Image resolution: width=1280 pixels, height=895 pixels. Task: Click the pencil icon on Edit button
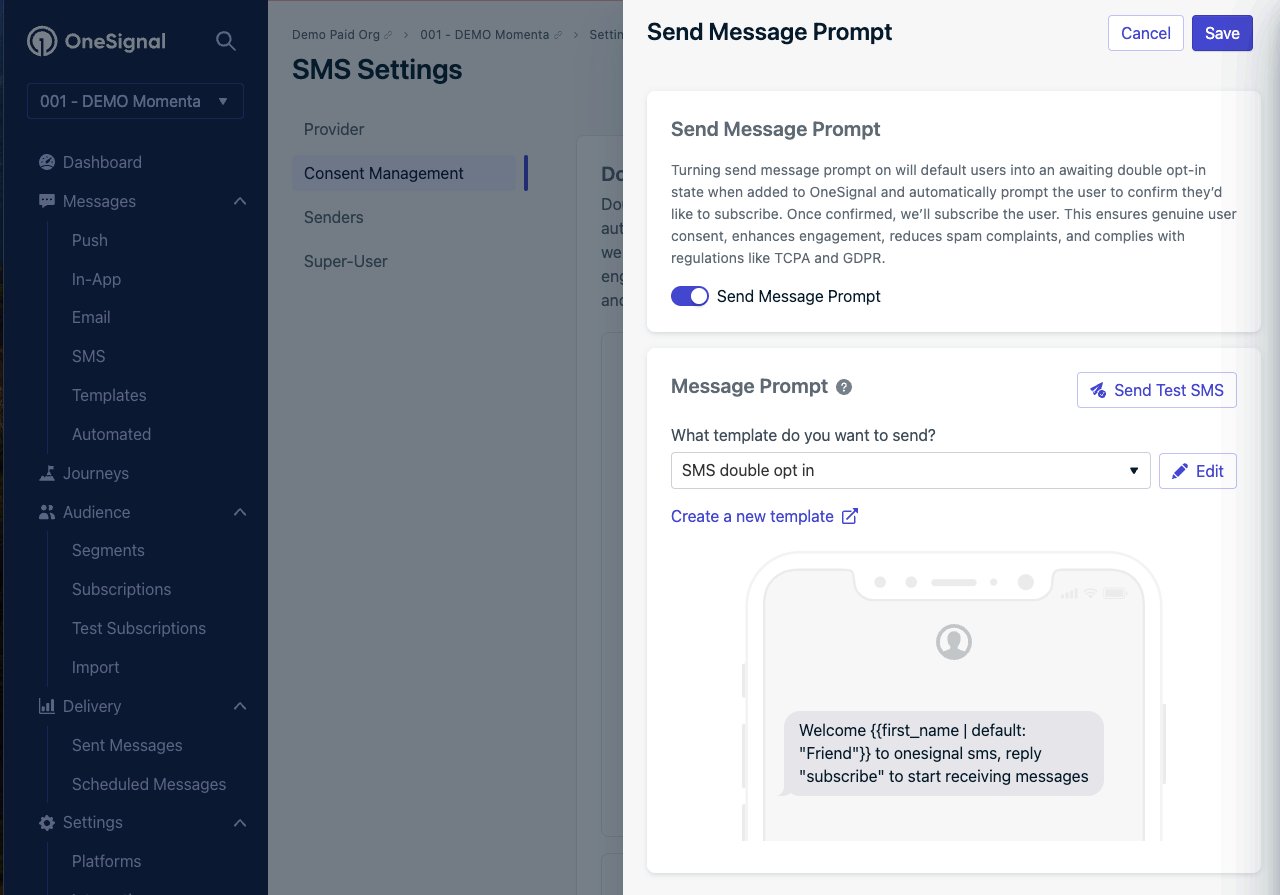tap(1181, 471)
